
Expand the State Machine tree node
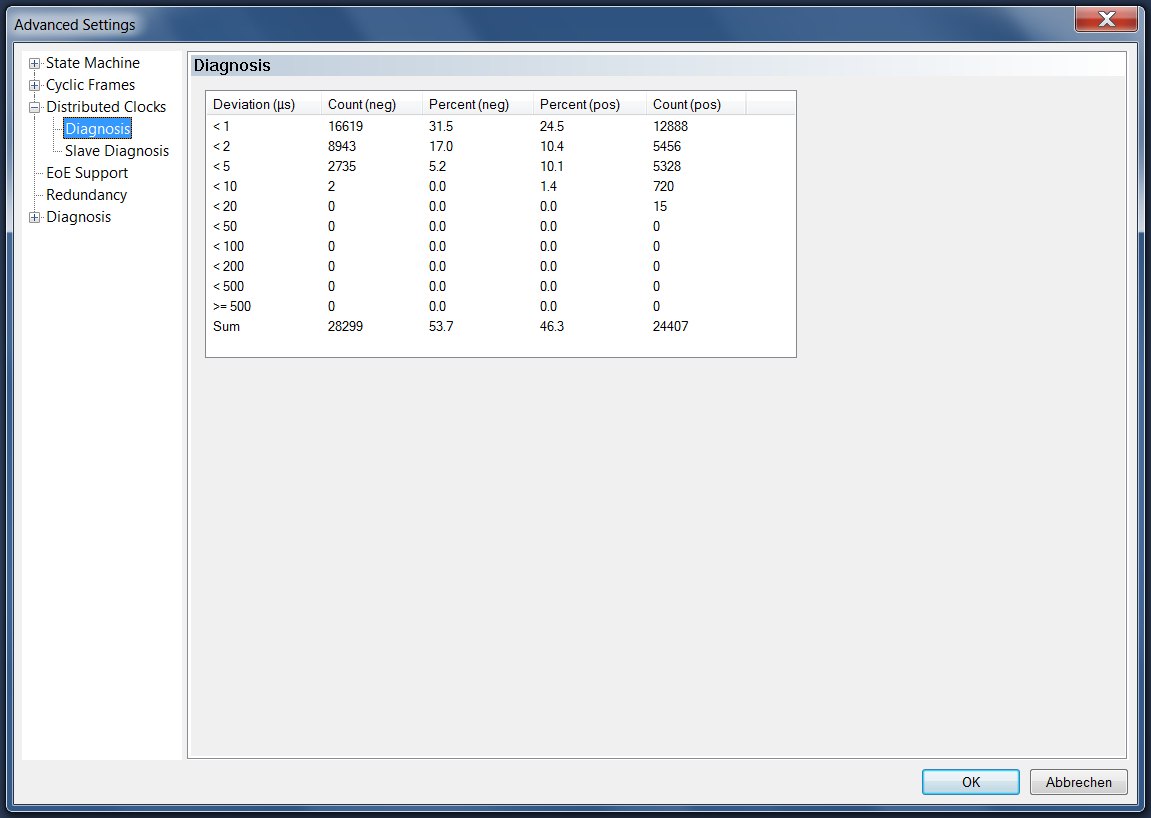(35, 64)
